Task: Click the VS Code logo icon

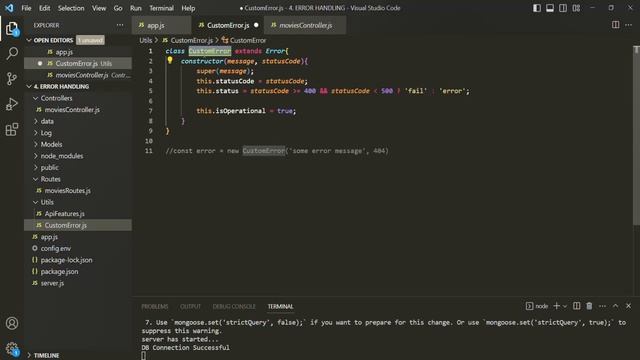Action: (x=9, y=8)
